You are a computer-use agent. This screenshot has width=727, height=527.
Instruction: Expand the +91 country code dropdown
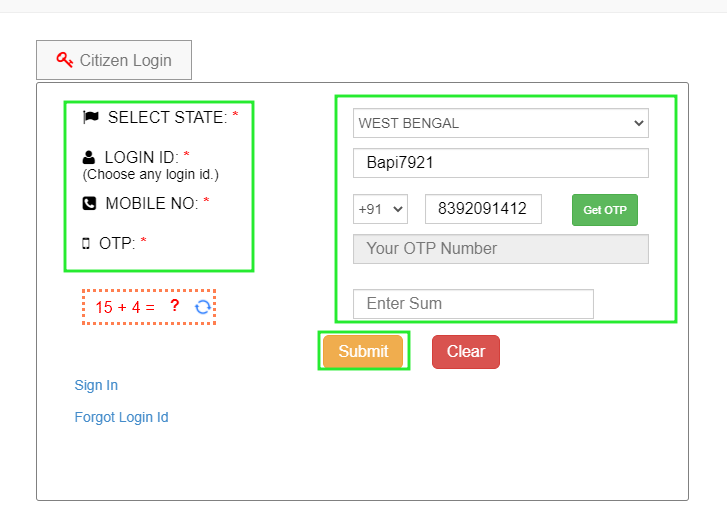[x=380, y=209]
